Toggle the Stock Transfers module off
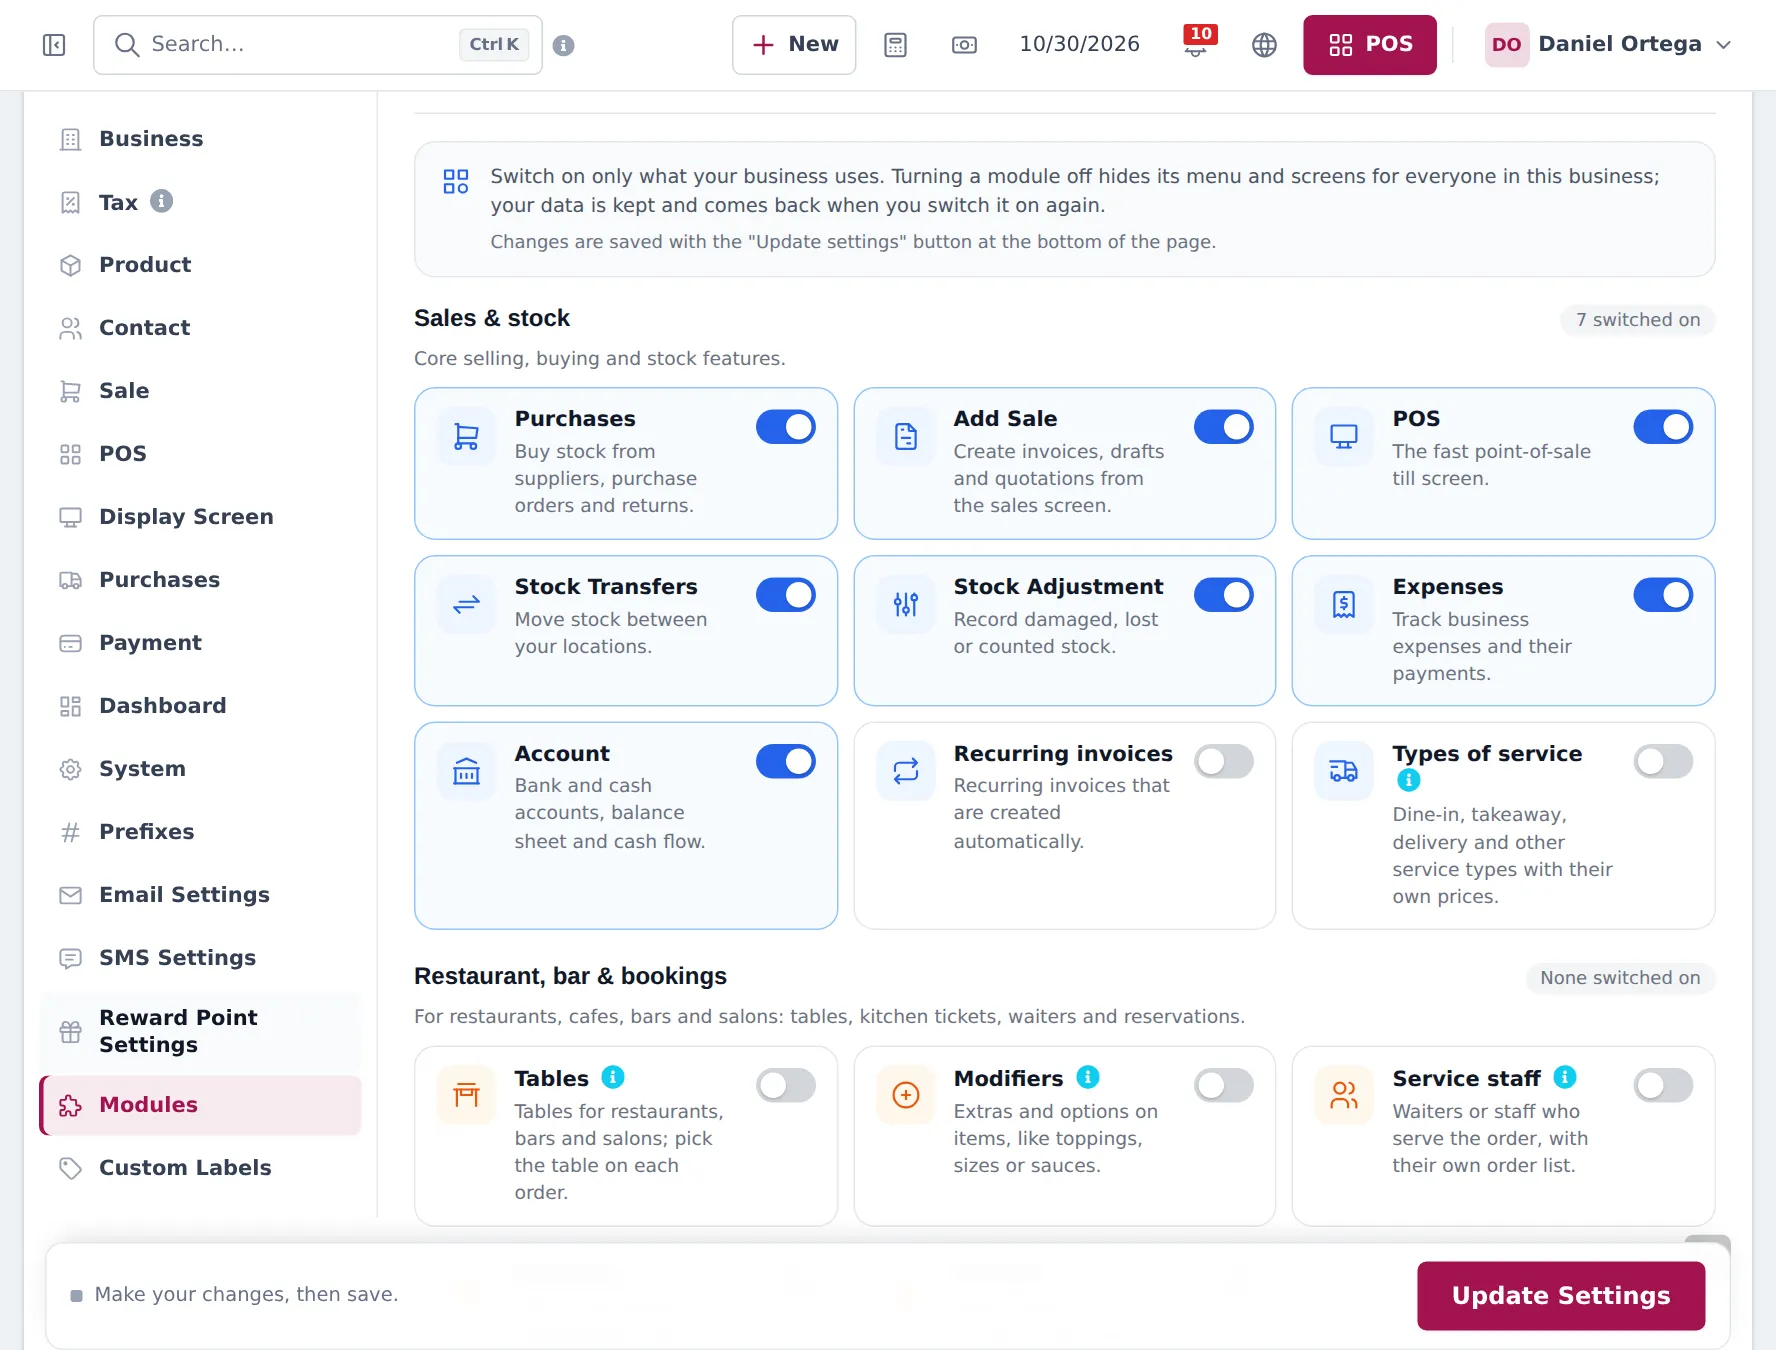 pyautogui.click(x=786, y=595)
